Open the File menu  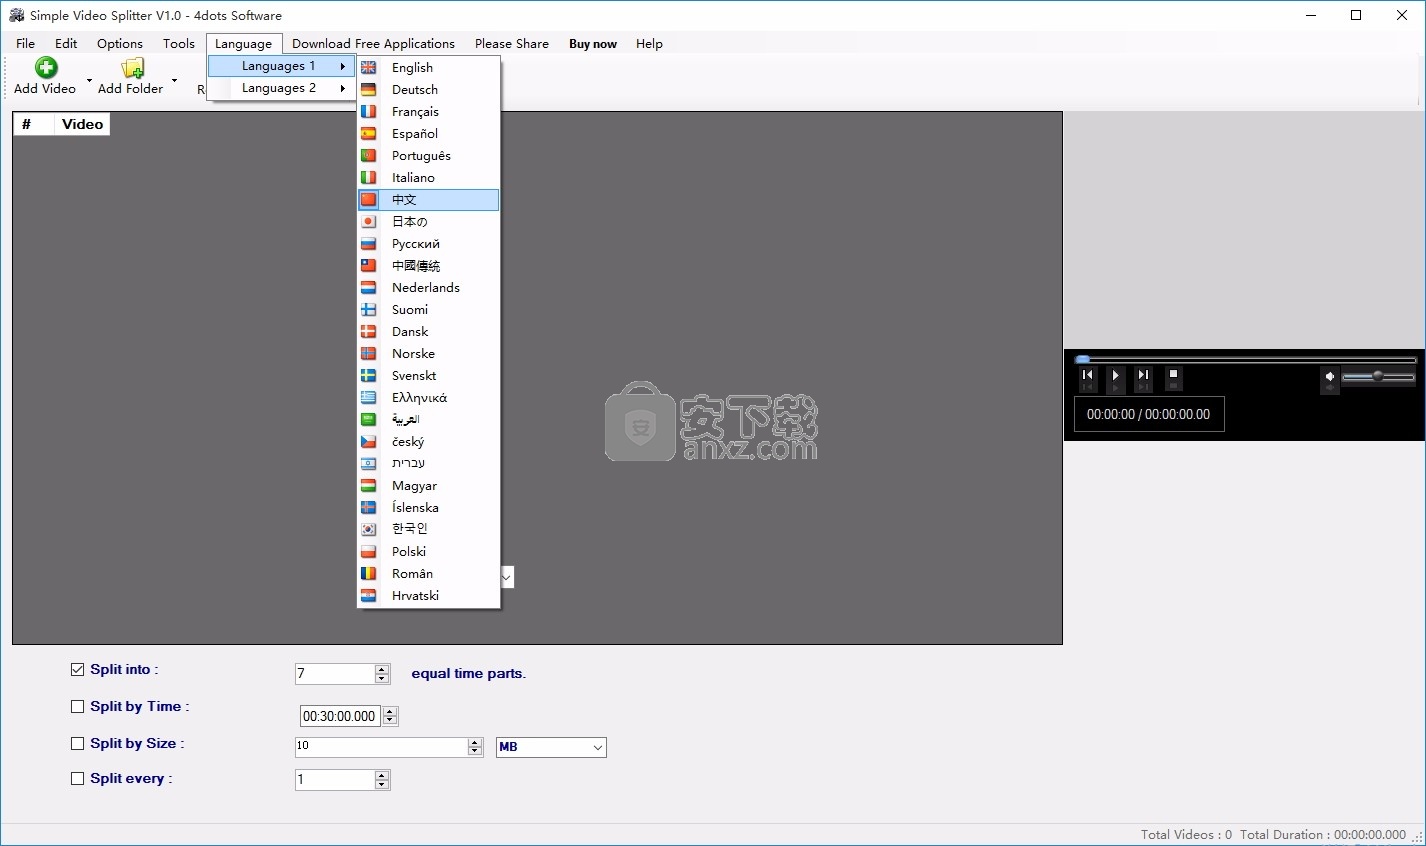[x=26, y=43]
